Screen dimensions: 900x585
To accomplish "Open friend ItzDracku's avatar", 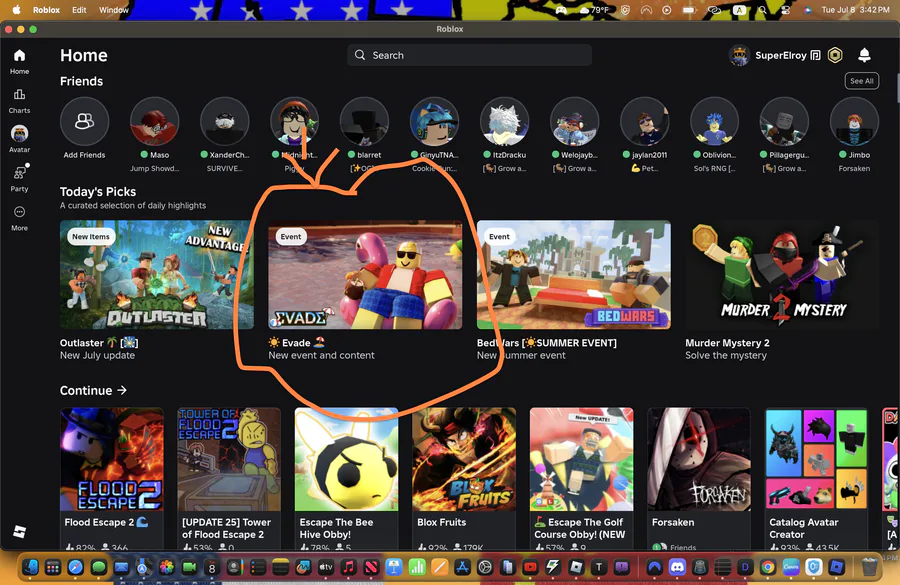I will pos(505,121).
